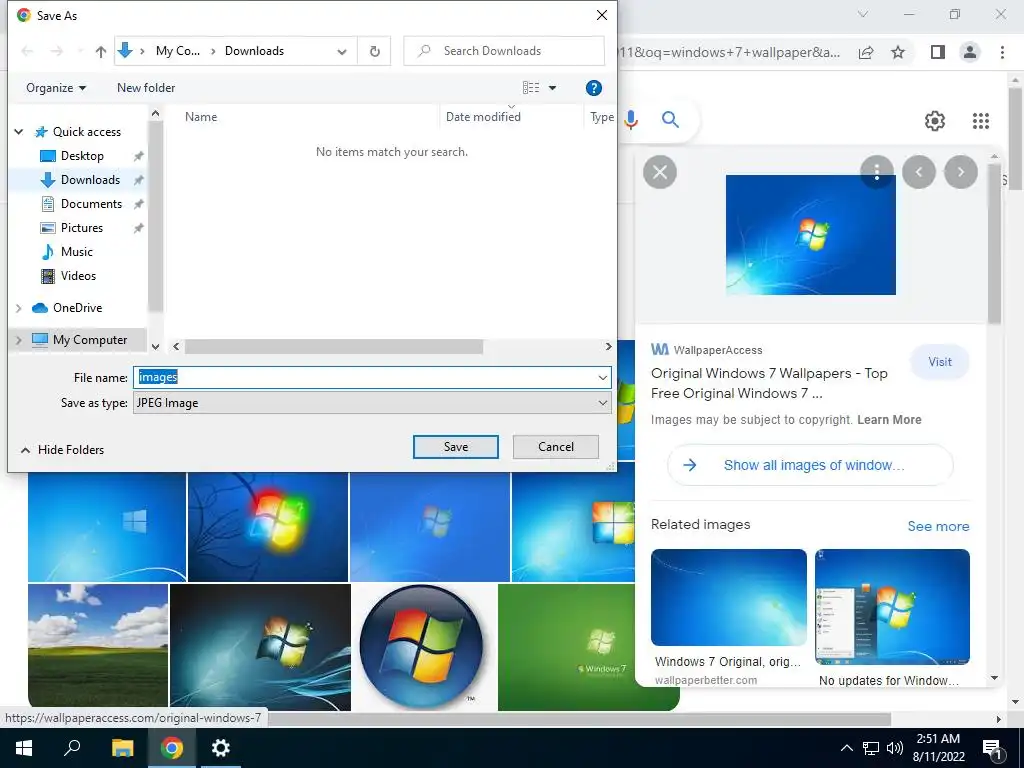Open green Windows 7 wallpaper thumbnail
The width and height of the screenshot is (1024, 768).
[x=566, y=647]
